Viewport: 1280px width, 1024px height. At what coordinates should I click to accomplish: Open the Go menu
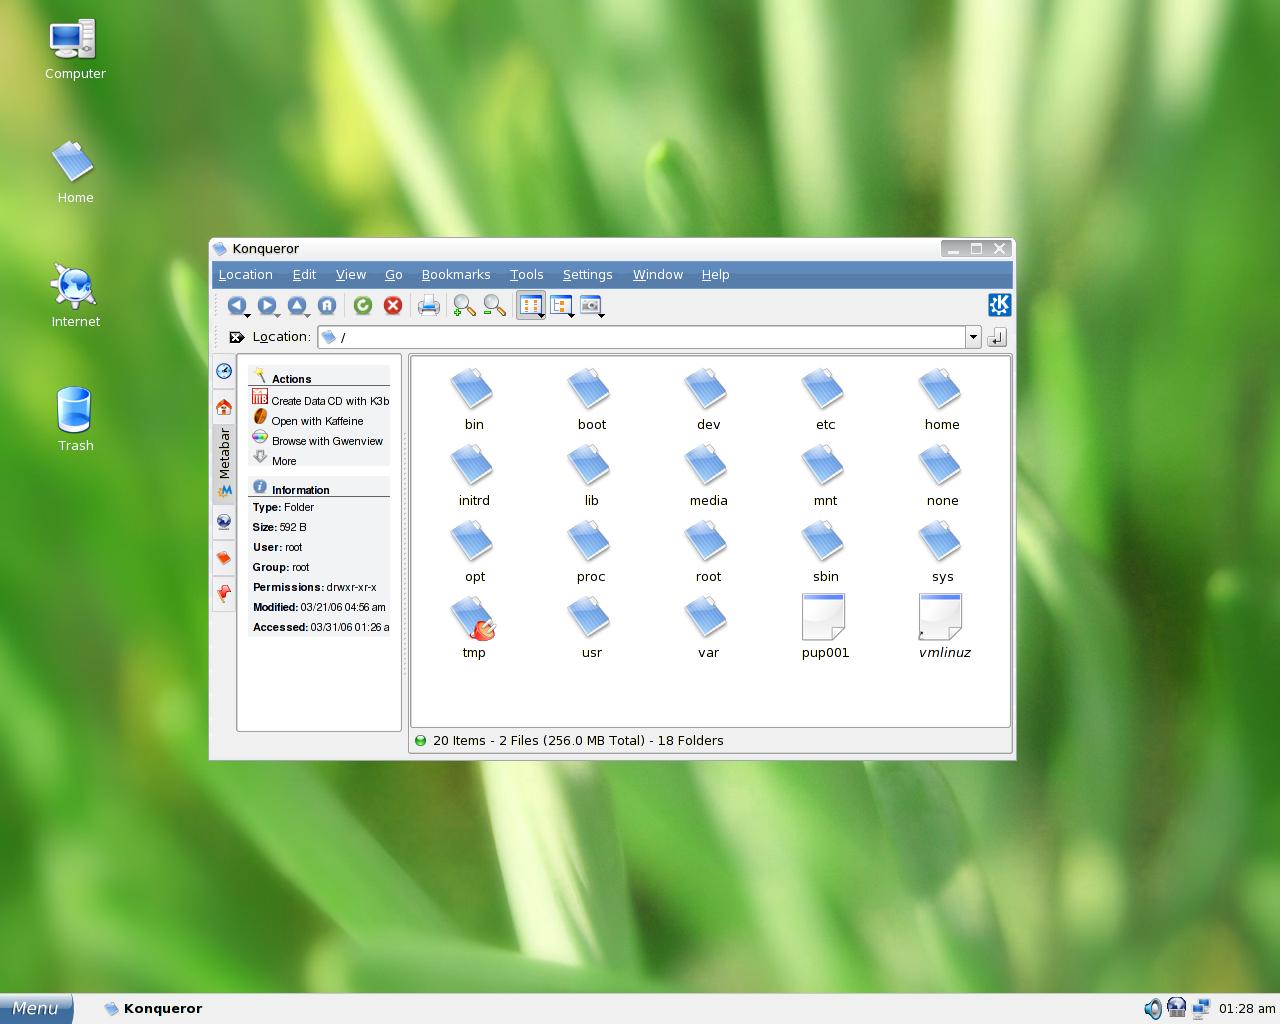394,274
